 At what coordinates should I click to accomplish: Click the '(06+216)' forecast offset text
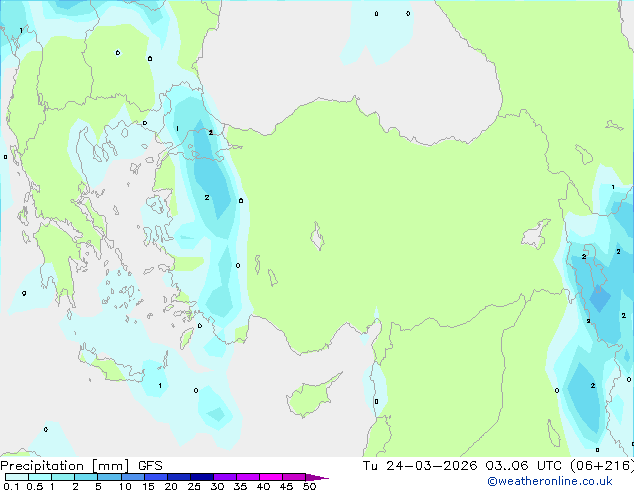[602, 466]
